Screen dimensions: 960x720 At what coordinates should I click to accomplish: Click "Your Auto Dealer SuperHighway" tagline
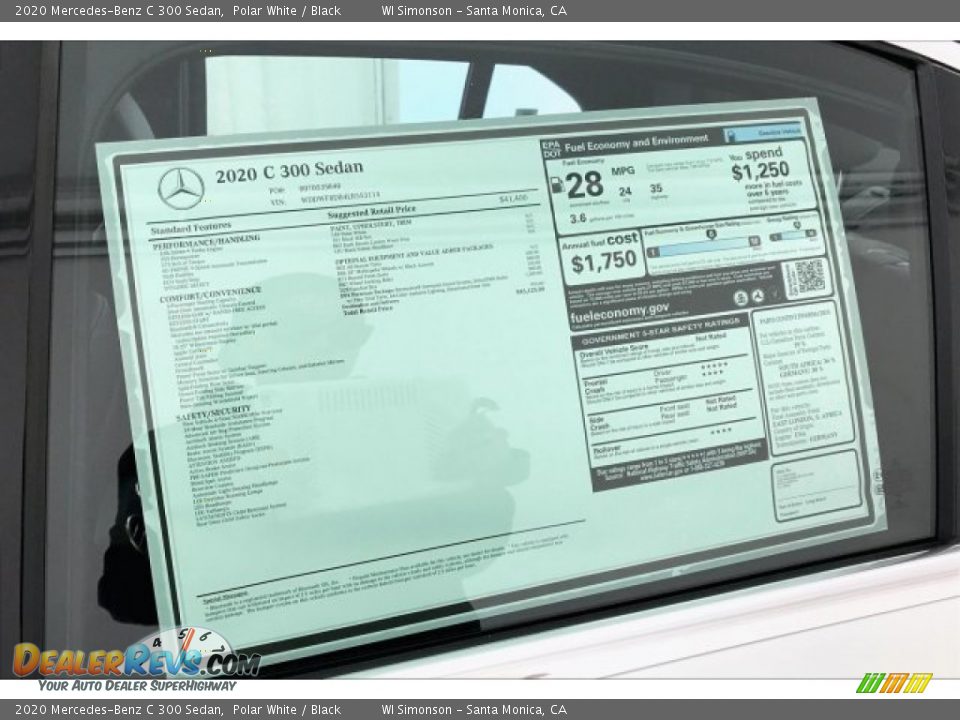(x=137, y=686)
